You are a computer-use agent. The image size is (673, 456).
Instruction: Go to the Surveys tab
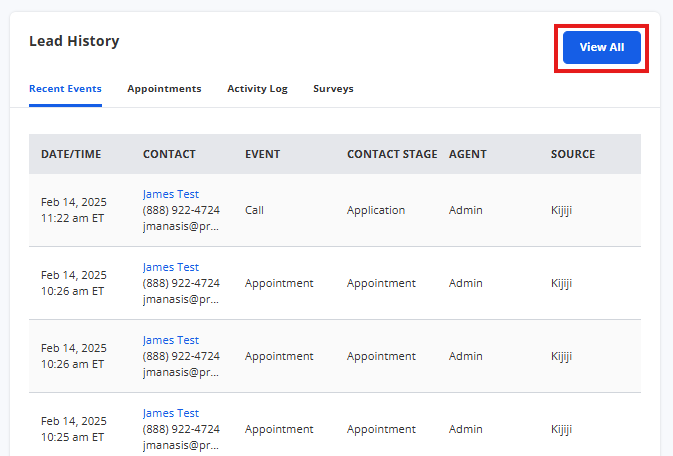[x=333, y=89]
